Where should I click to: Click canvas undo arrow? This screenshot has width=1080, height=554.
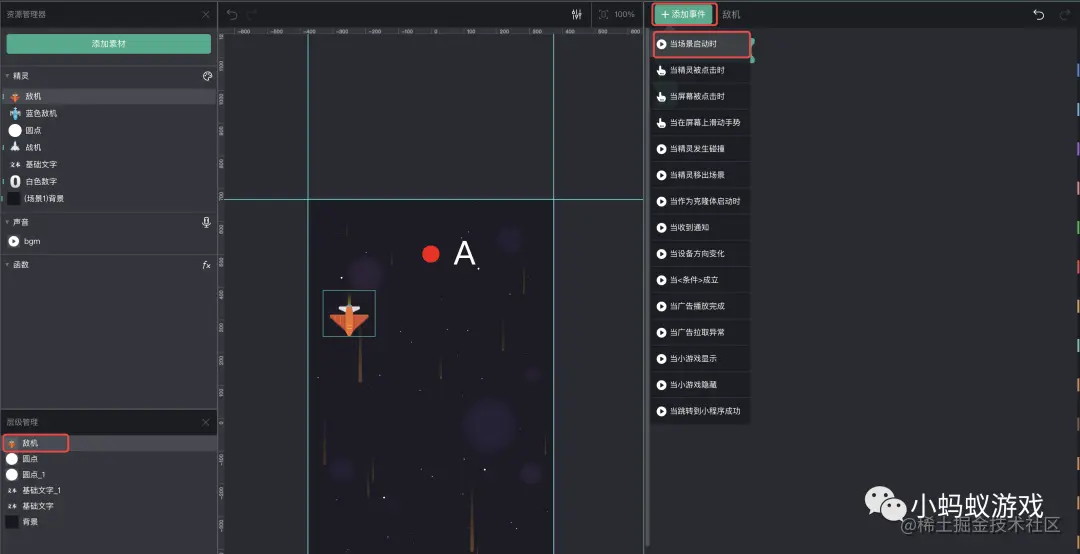click(232, 14)
